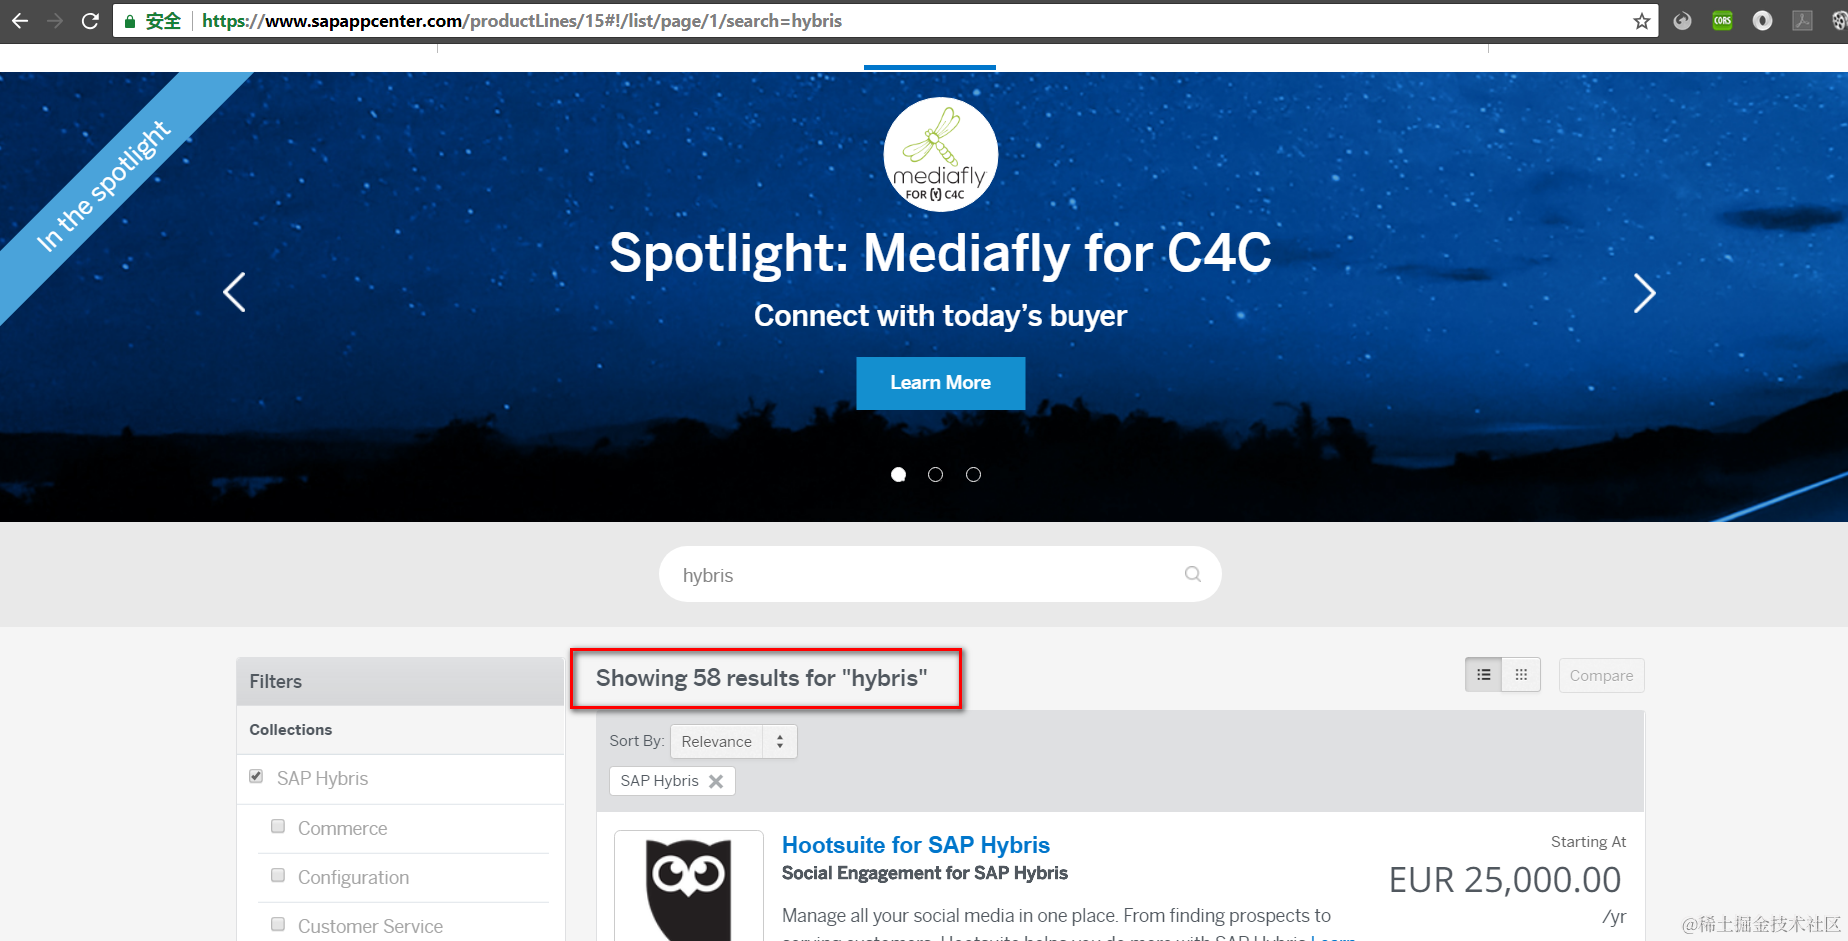Switch to list view layout icon
The width and height of the screenshot is (1848, 941).
click(1484, 675)
